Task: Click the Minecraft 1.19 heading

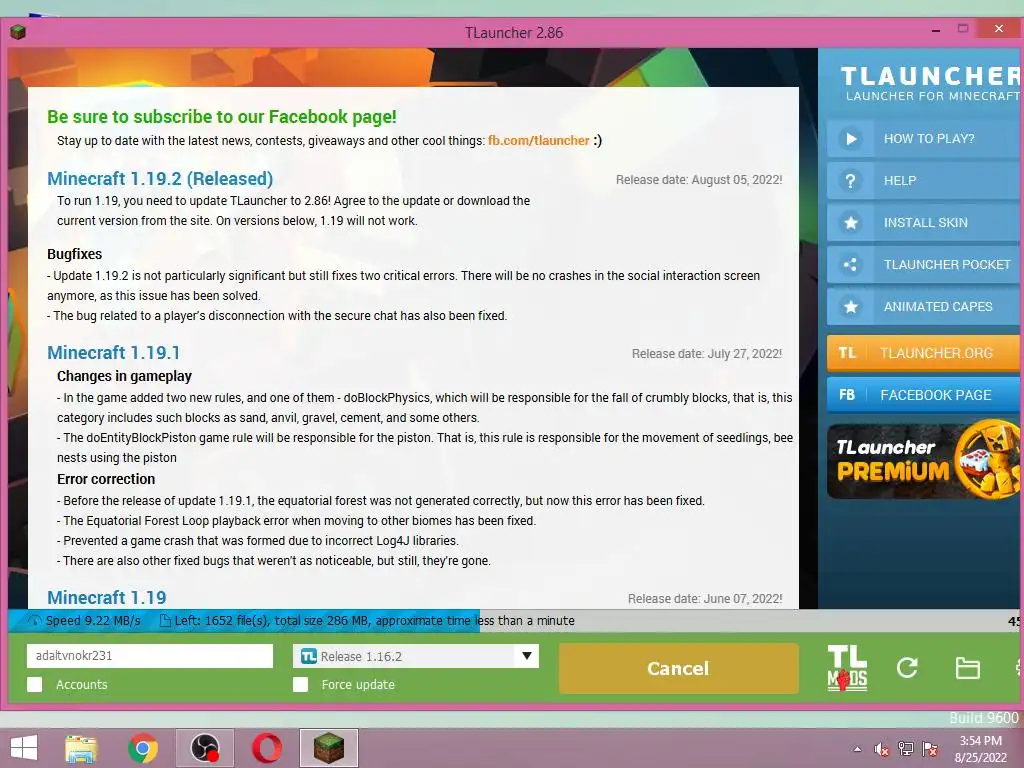Action: 107,598
